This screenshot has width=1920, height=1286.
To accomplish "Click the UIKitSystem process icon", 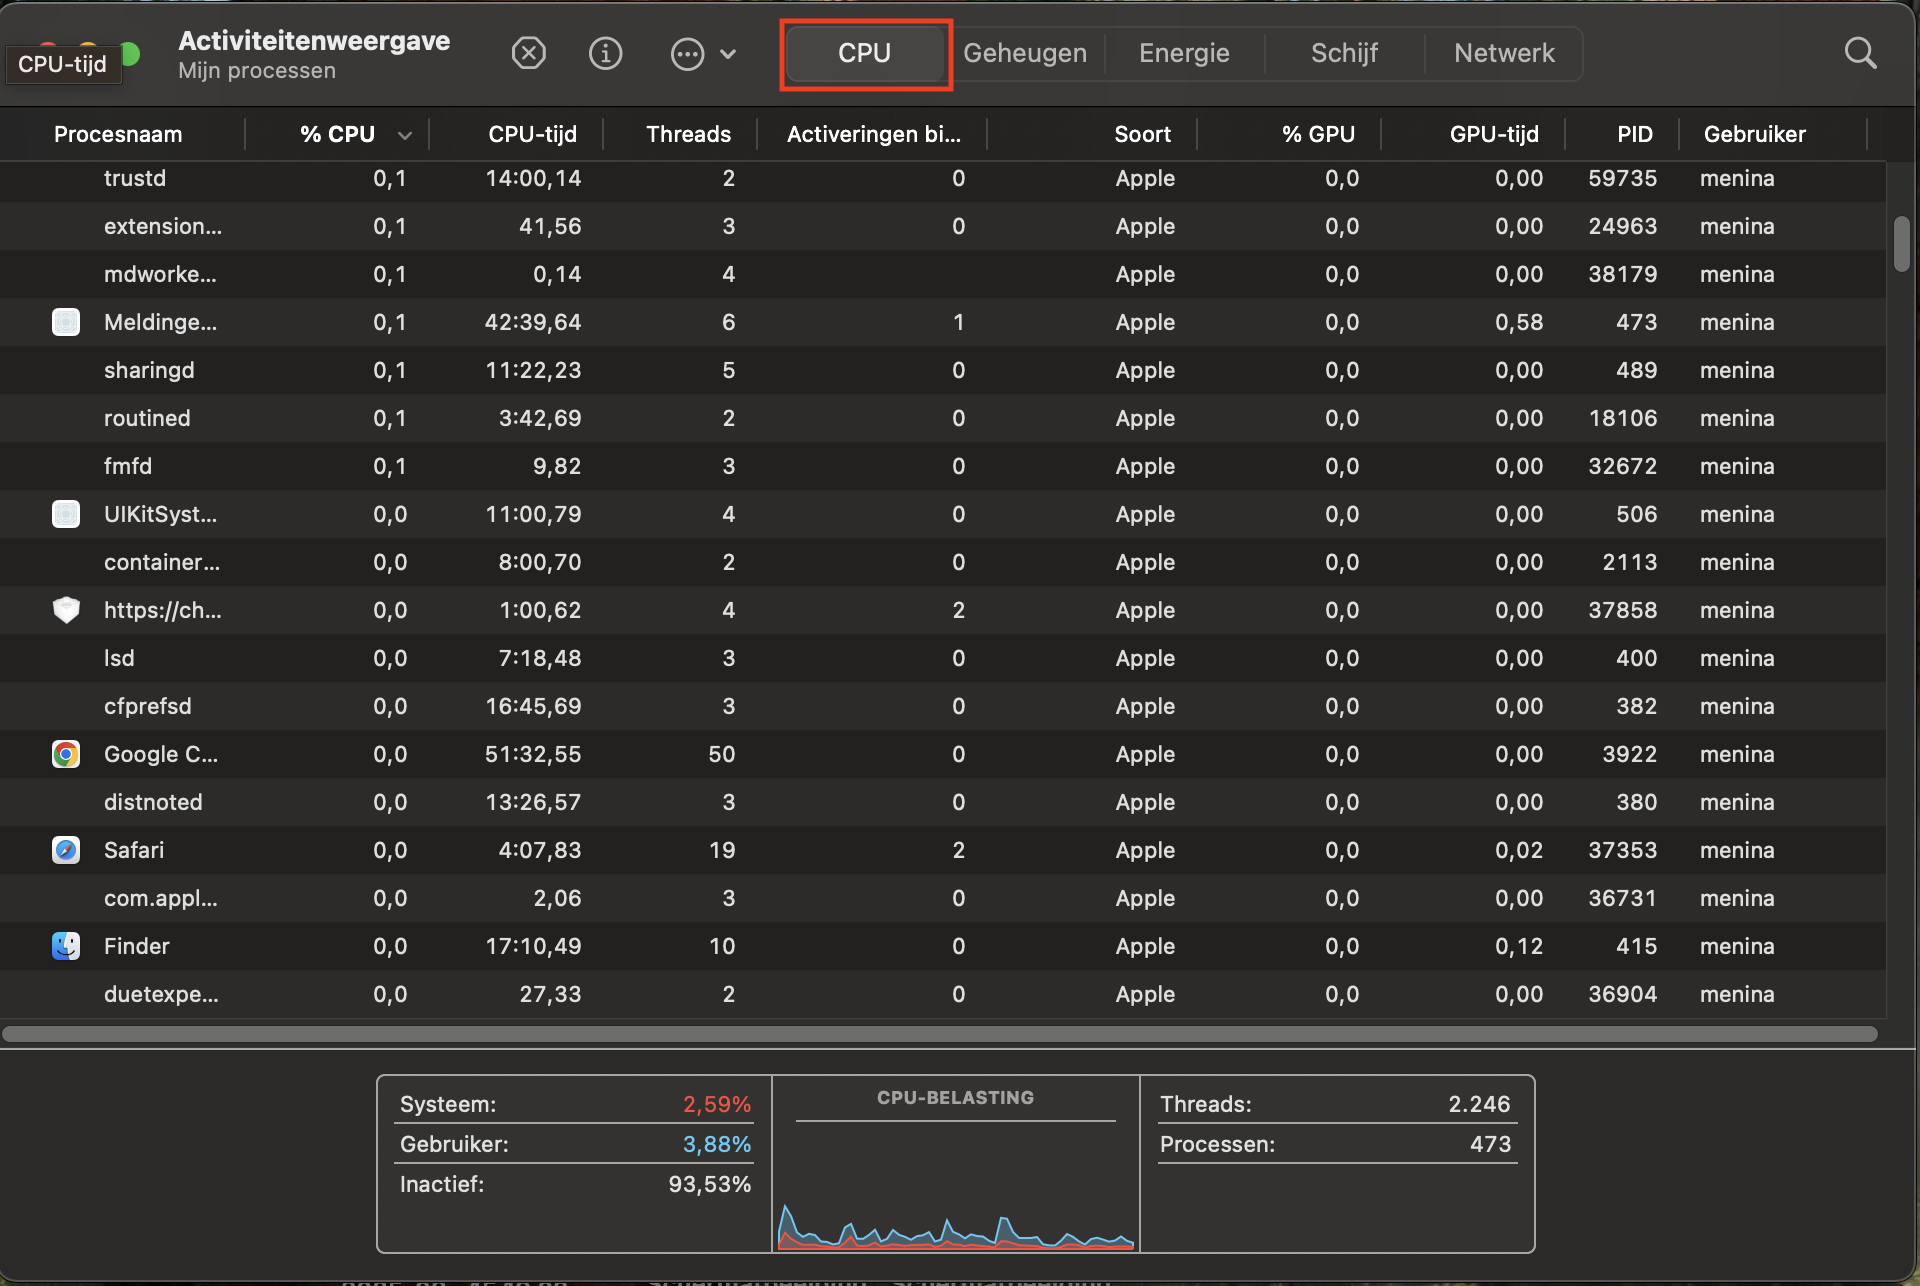I will pos(66,514).
